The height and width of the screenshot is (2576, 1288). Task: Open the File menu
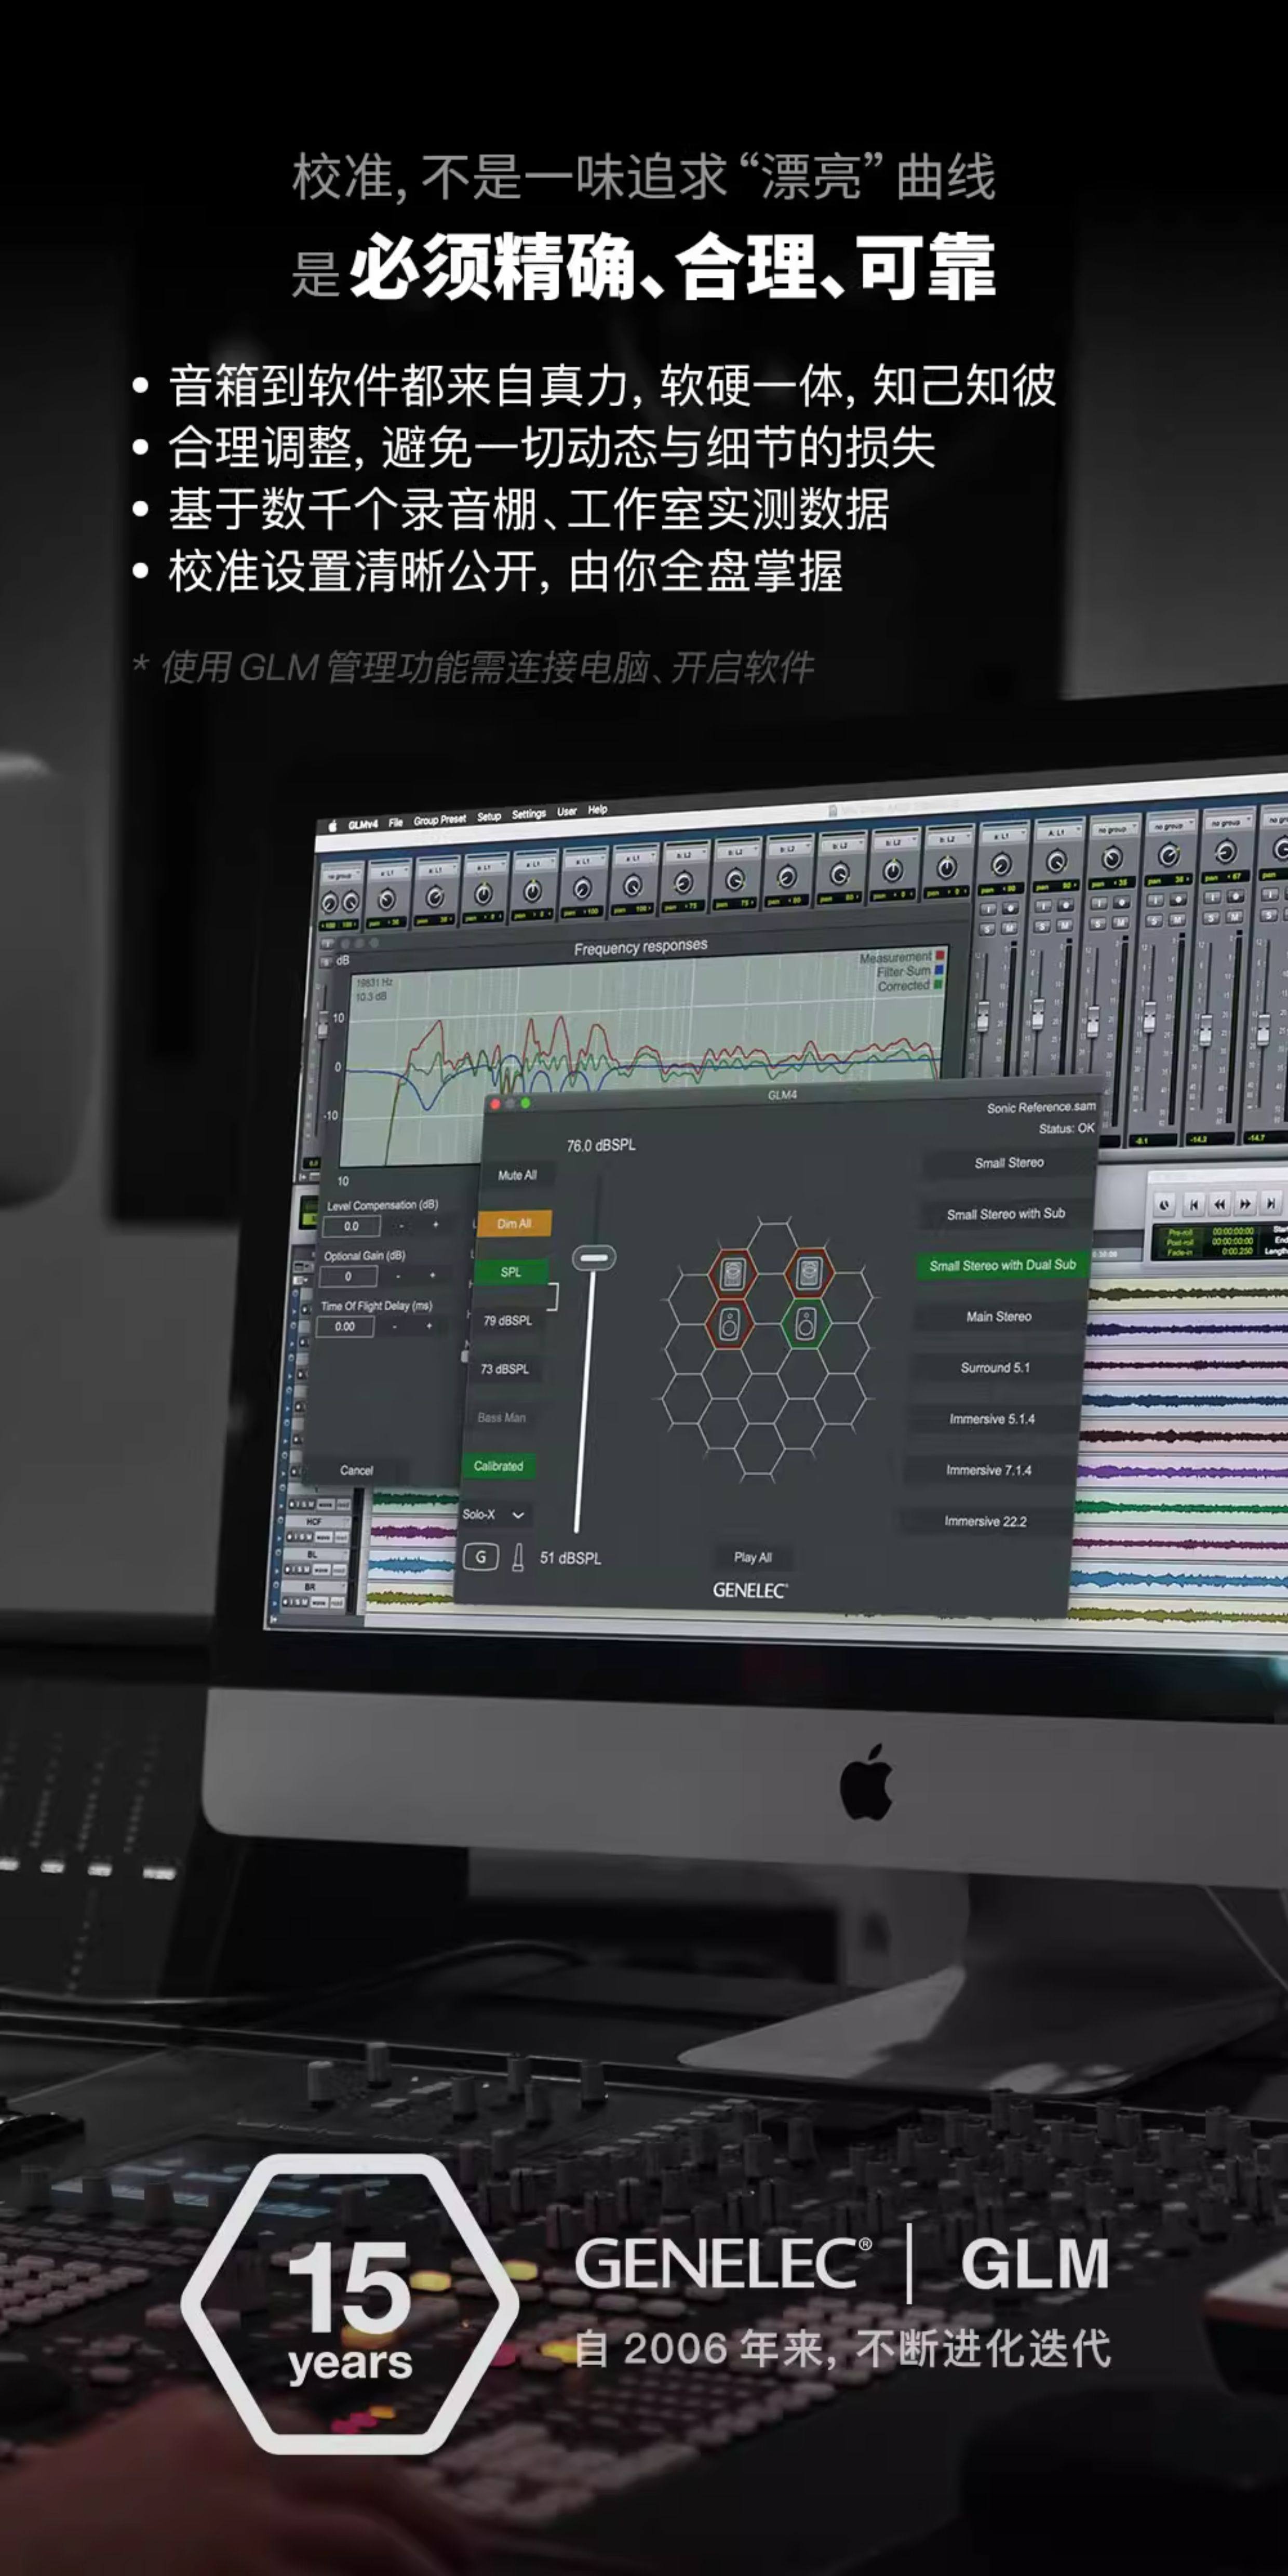click(x=396, y=823)
